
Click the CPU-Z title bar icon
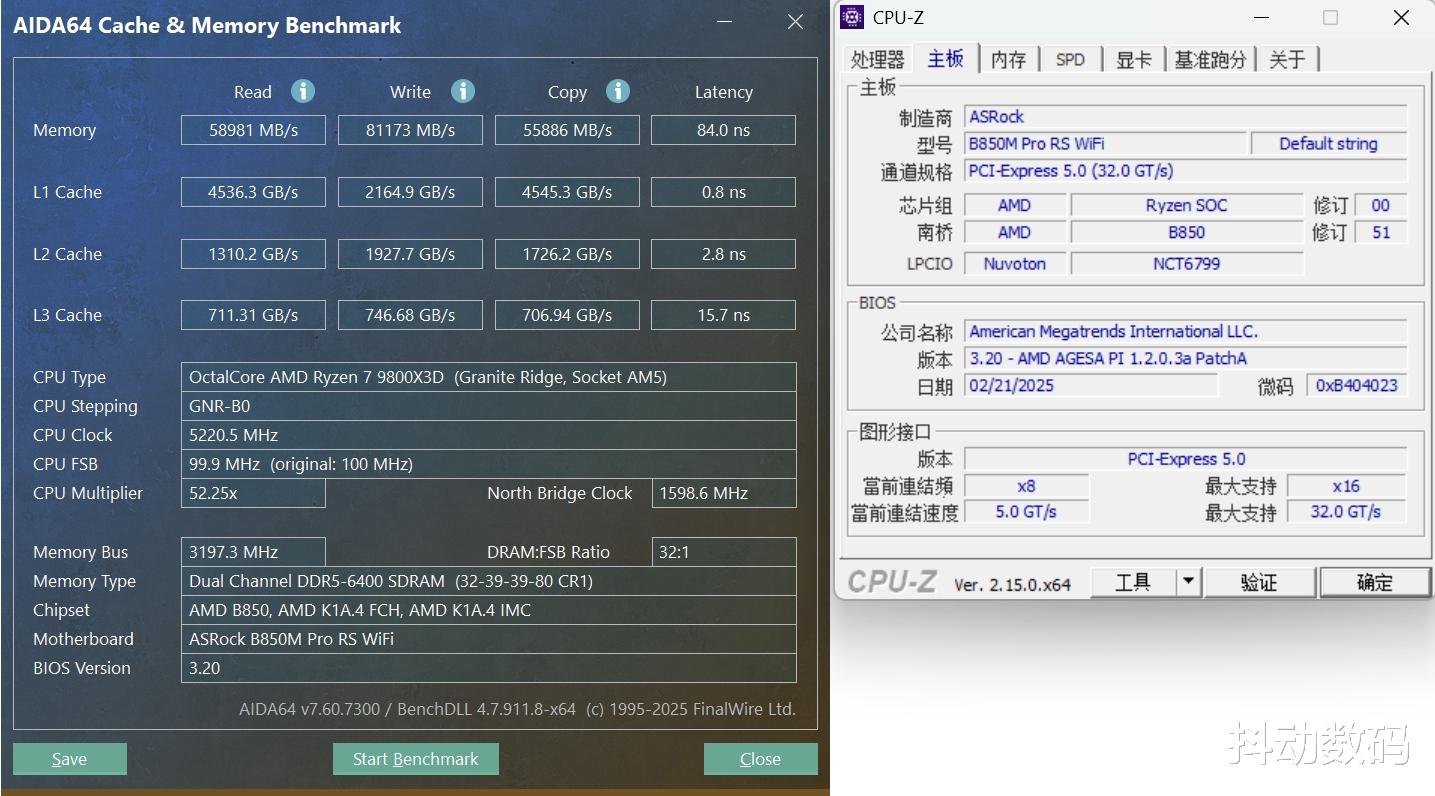852,17
